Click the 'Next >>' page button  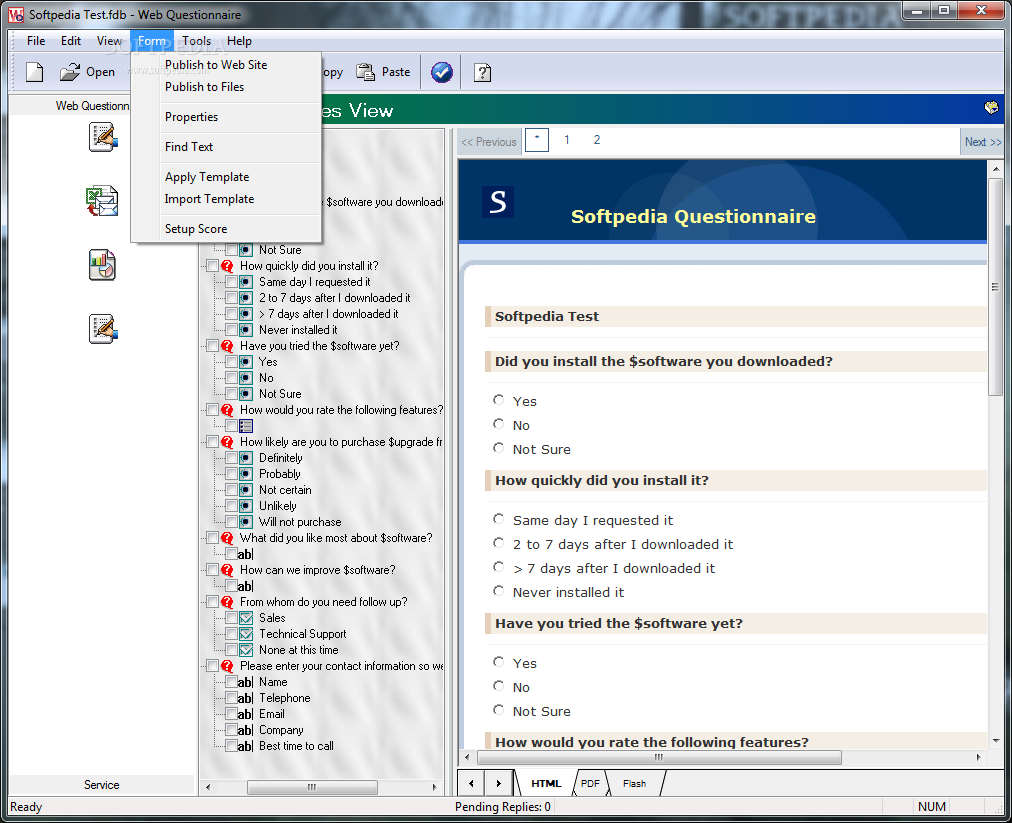(x=982, y=141)
